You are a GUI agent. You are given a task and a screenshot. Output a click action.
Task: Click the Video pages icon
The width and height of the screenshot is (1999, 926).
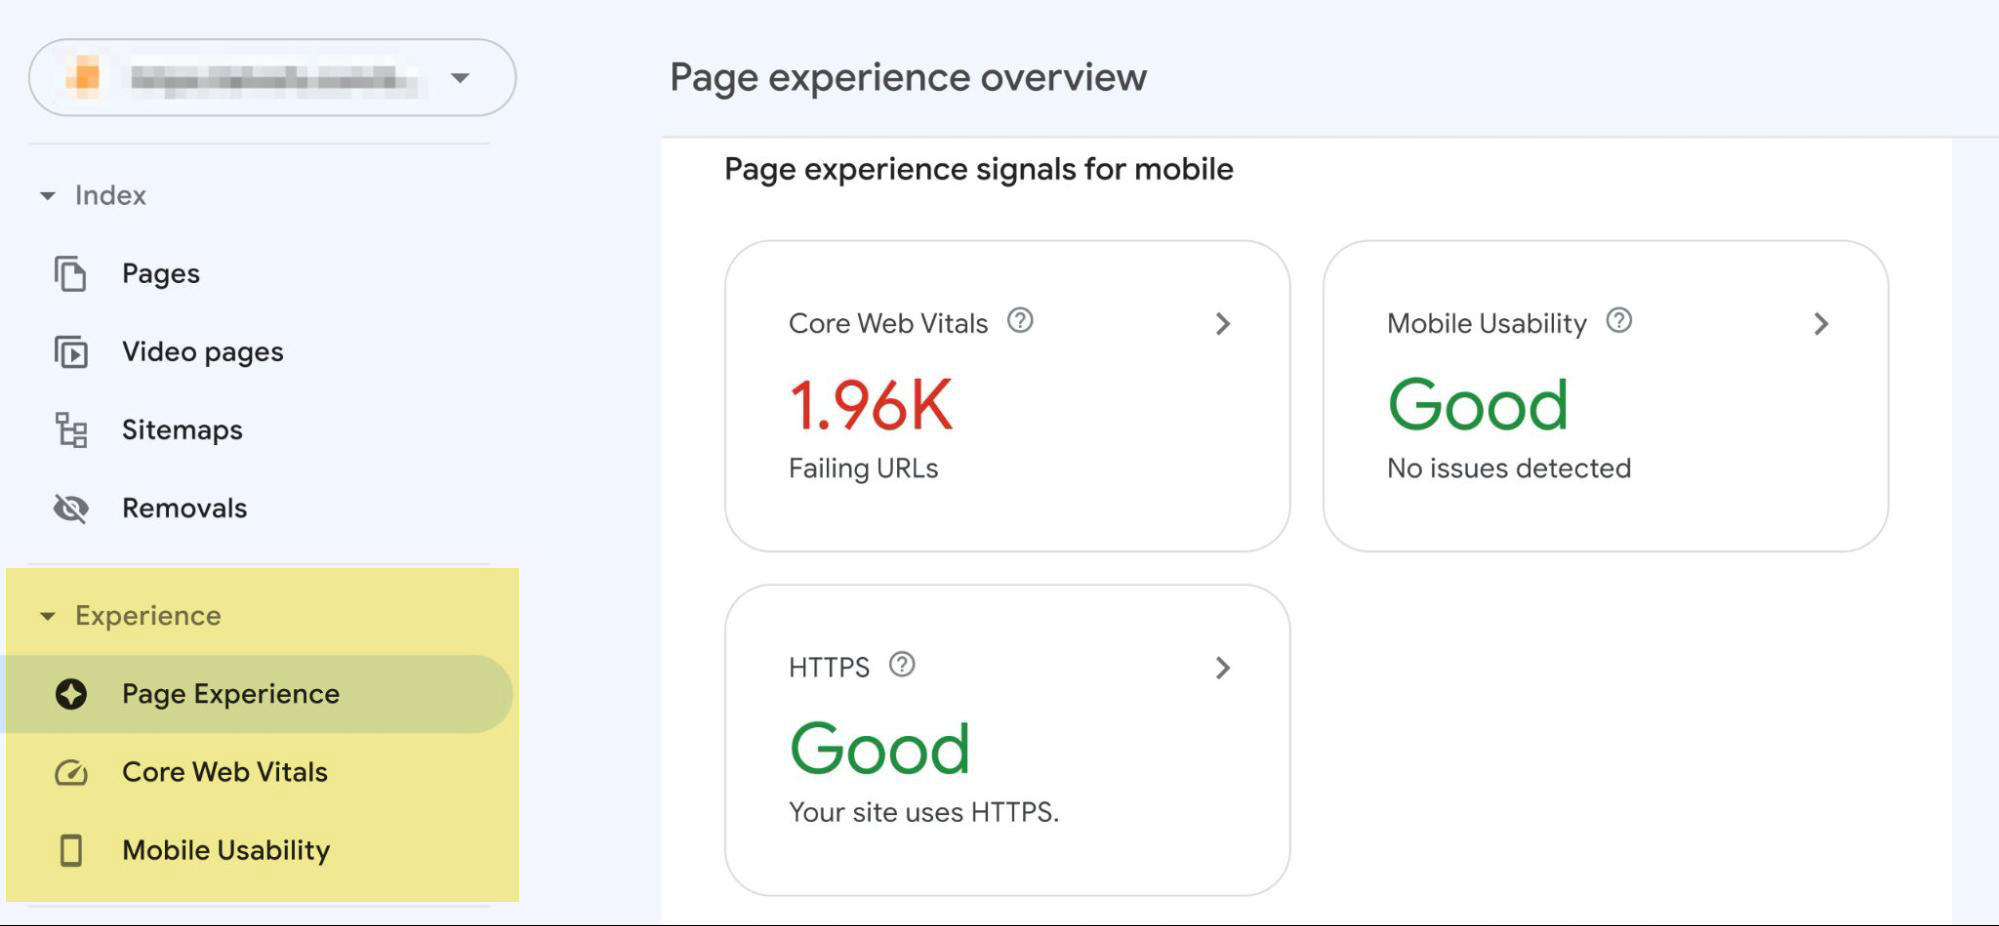70,352
